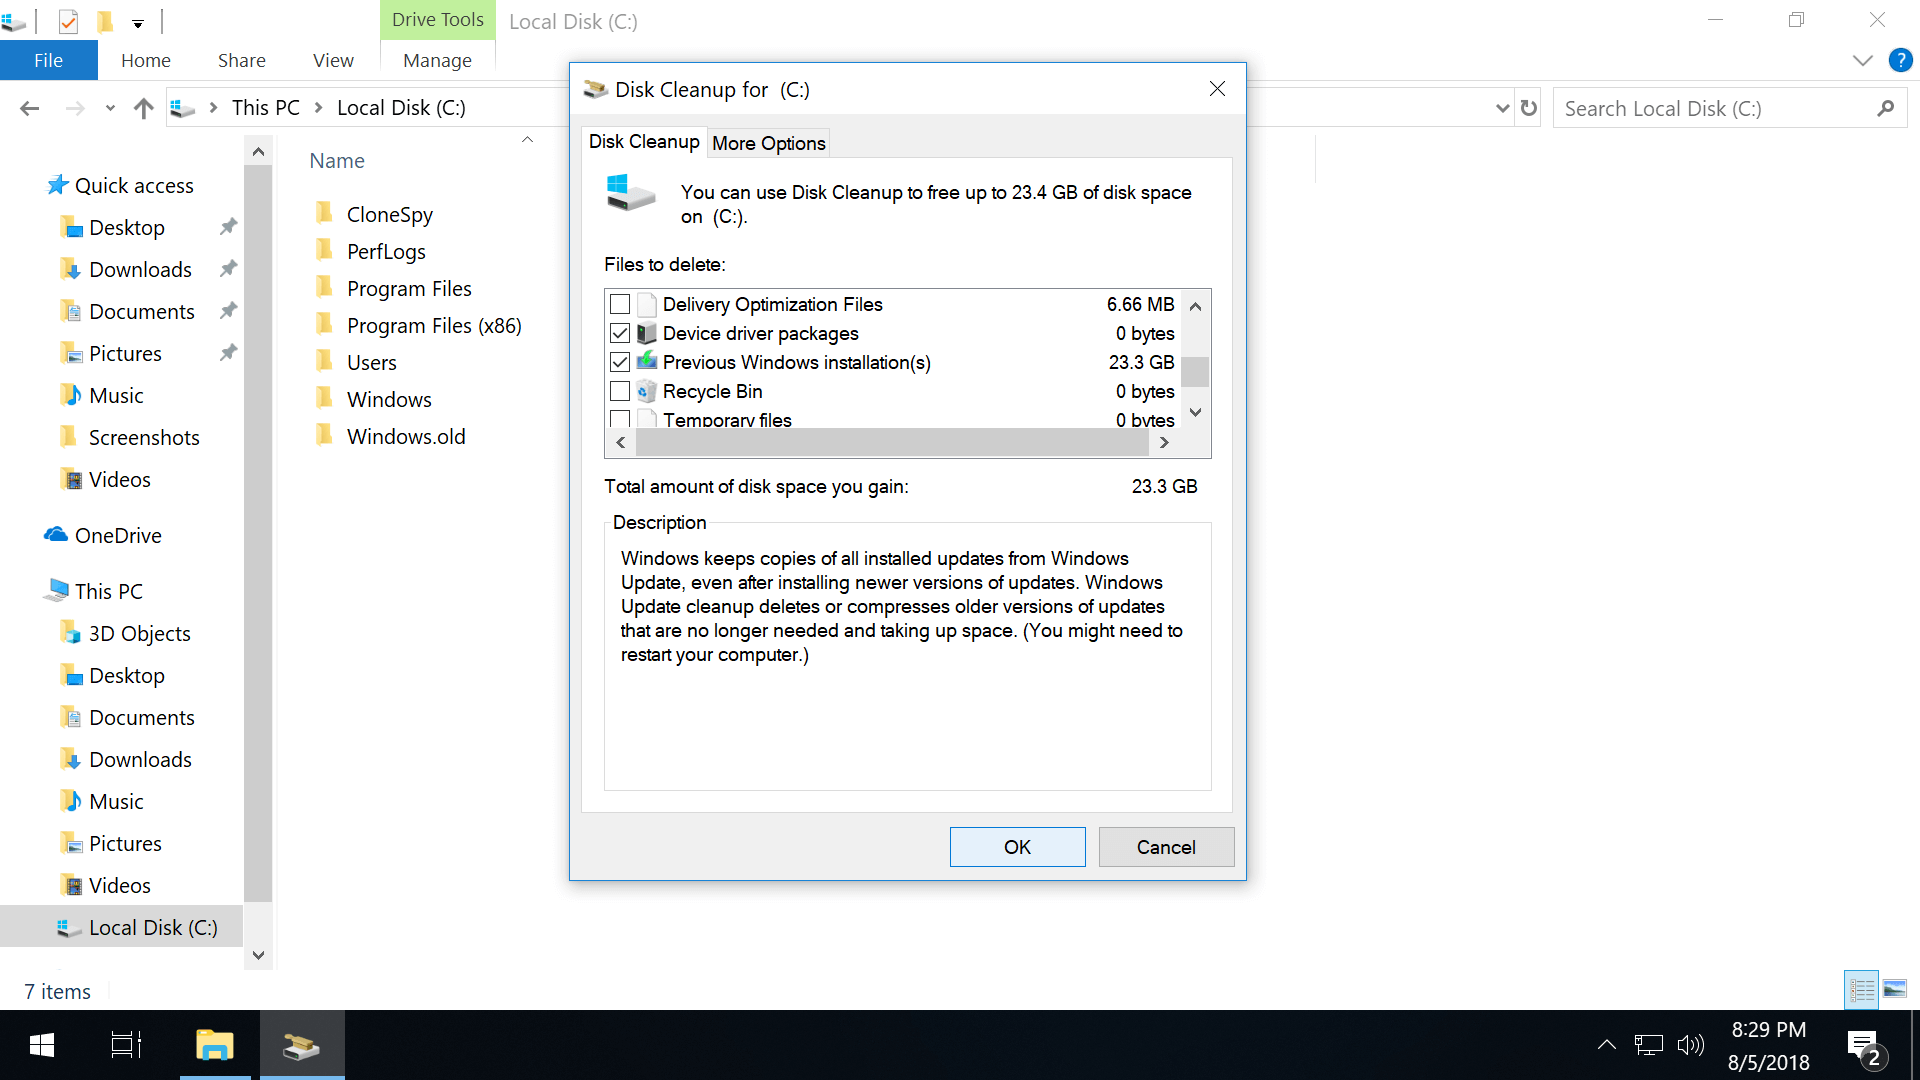Open the View ribbon tab
Viewport: 1920px width, 1080px height.
coord(333,60)
